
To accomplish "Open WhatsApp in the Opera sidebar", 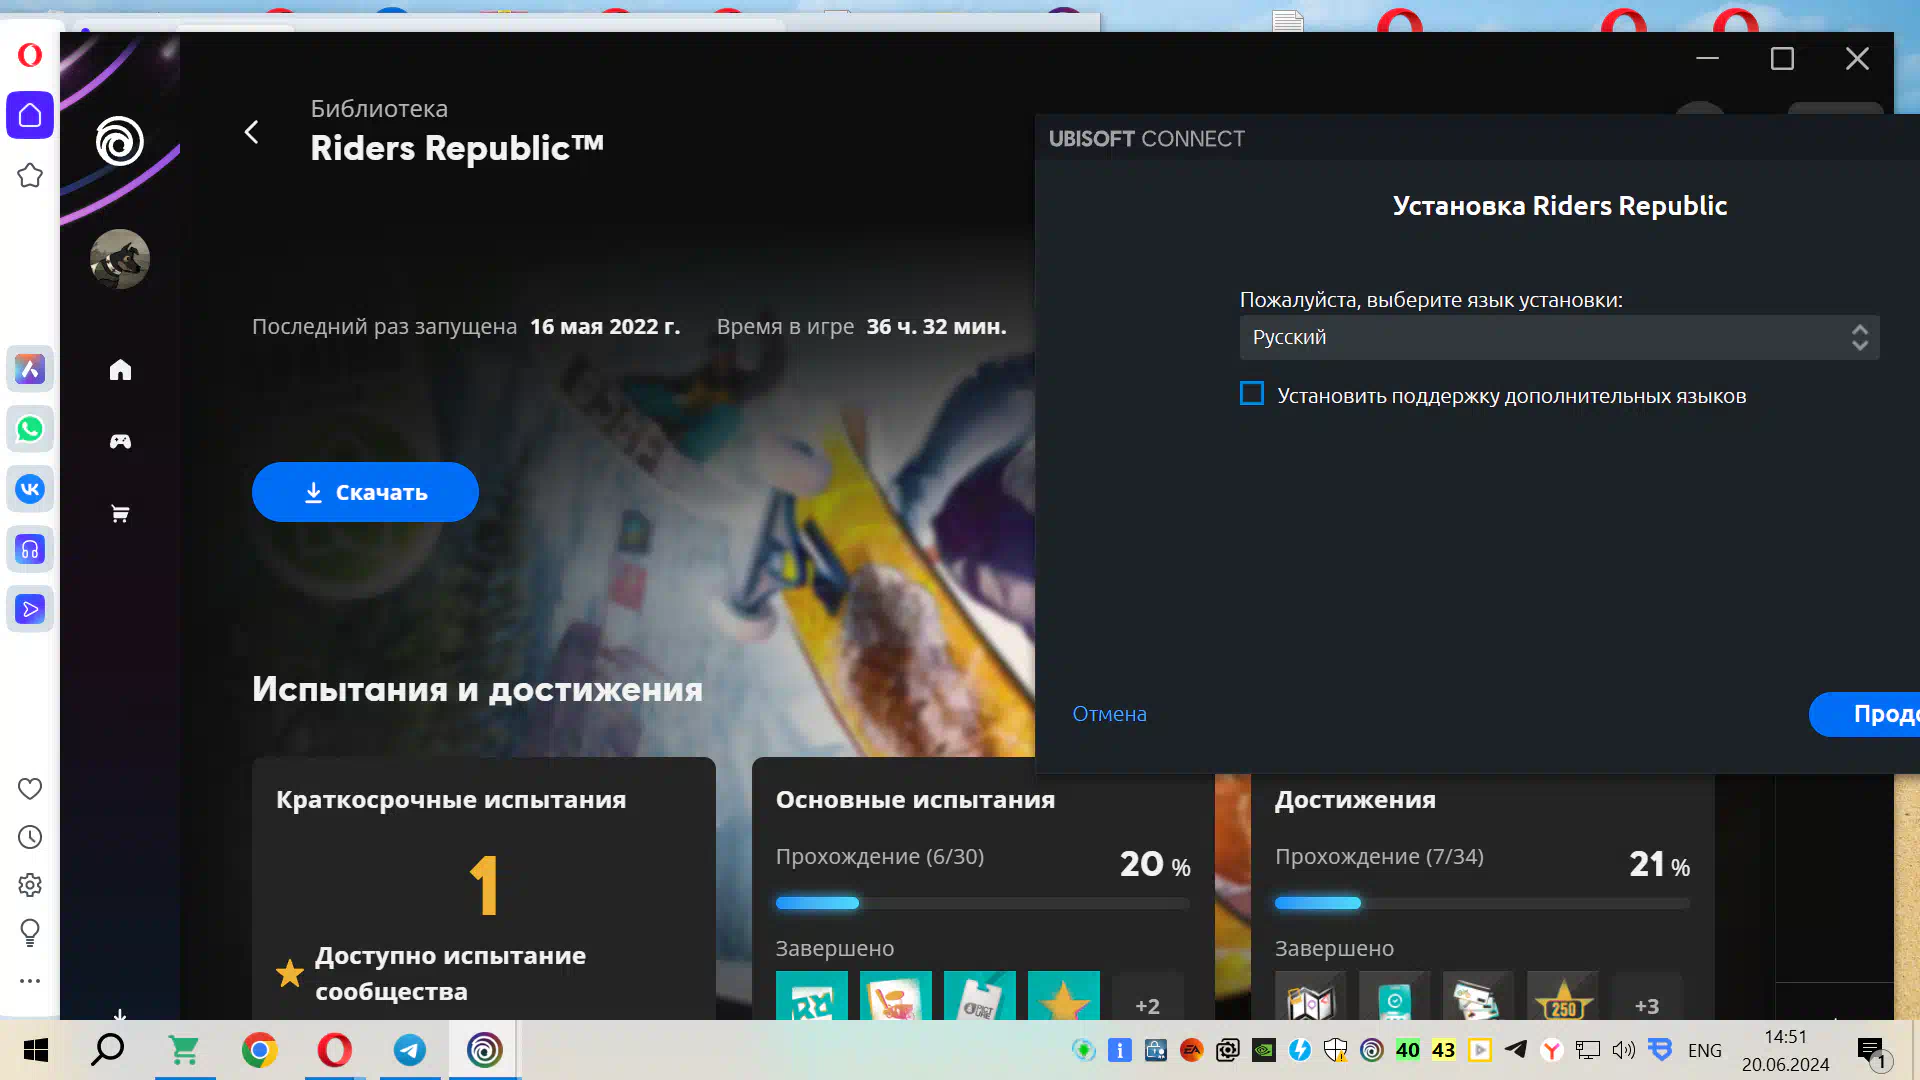I will (x=30, y=429).
